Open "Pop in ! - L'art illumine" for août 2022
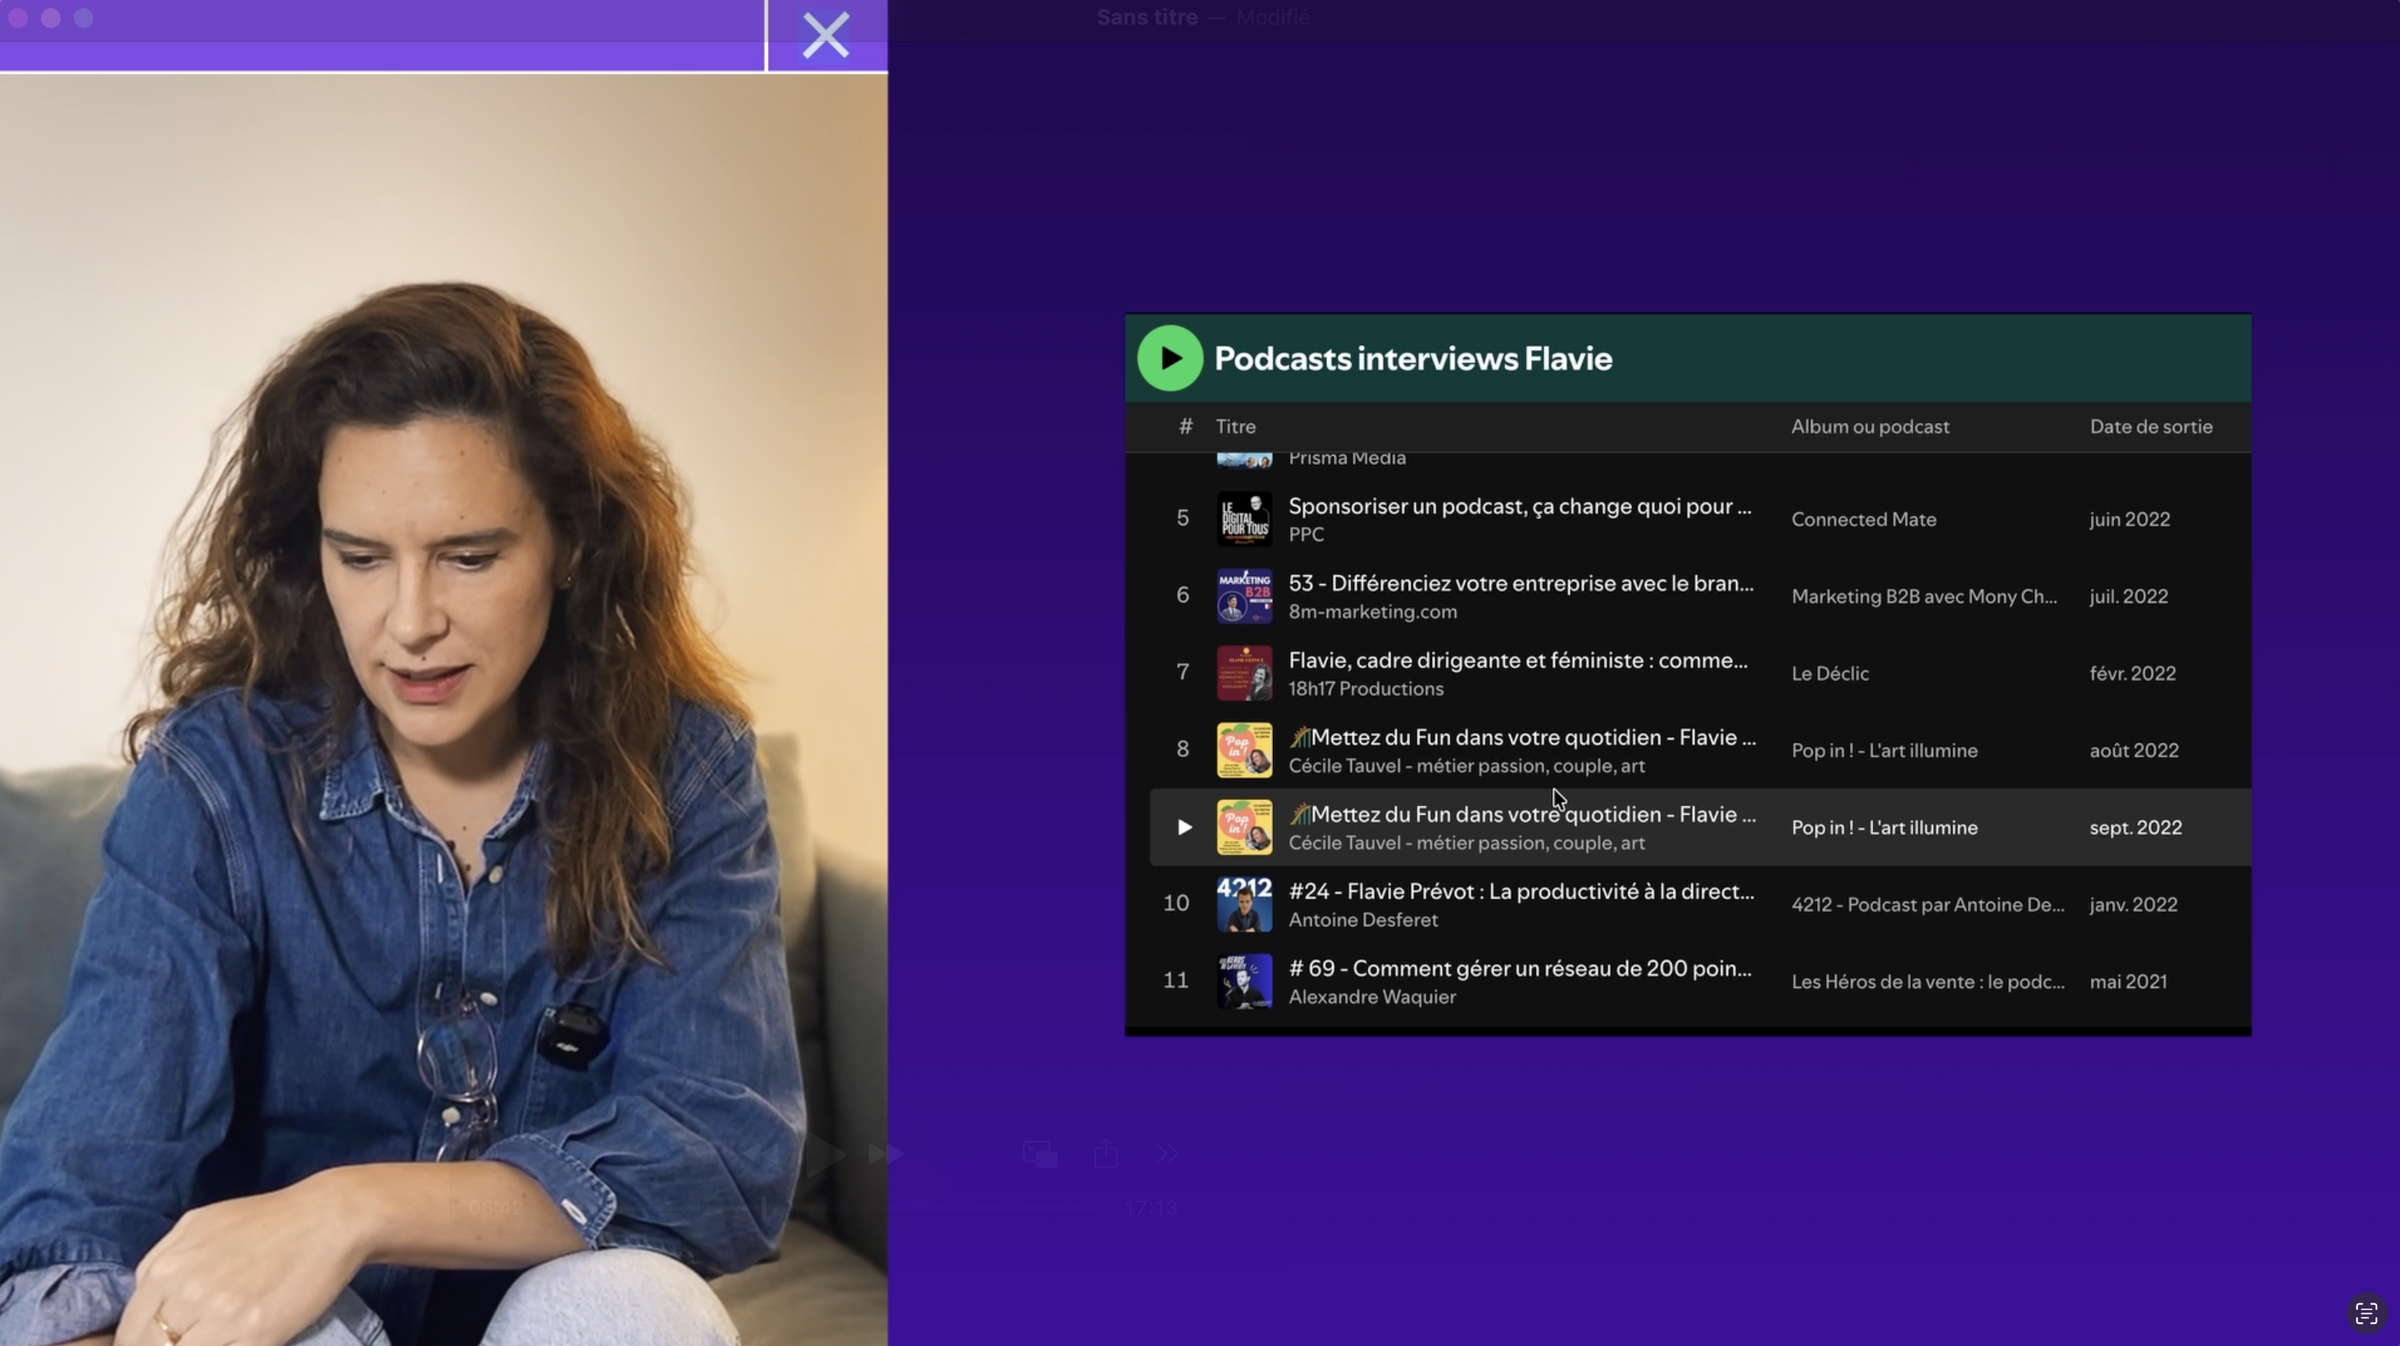The width and height of the screenshot is (2400, 1346). 1885,750
